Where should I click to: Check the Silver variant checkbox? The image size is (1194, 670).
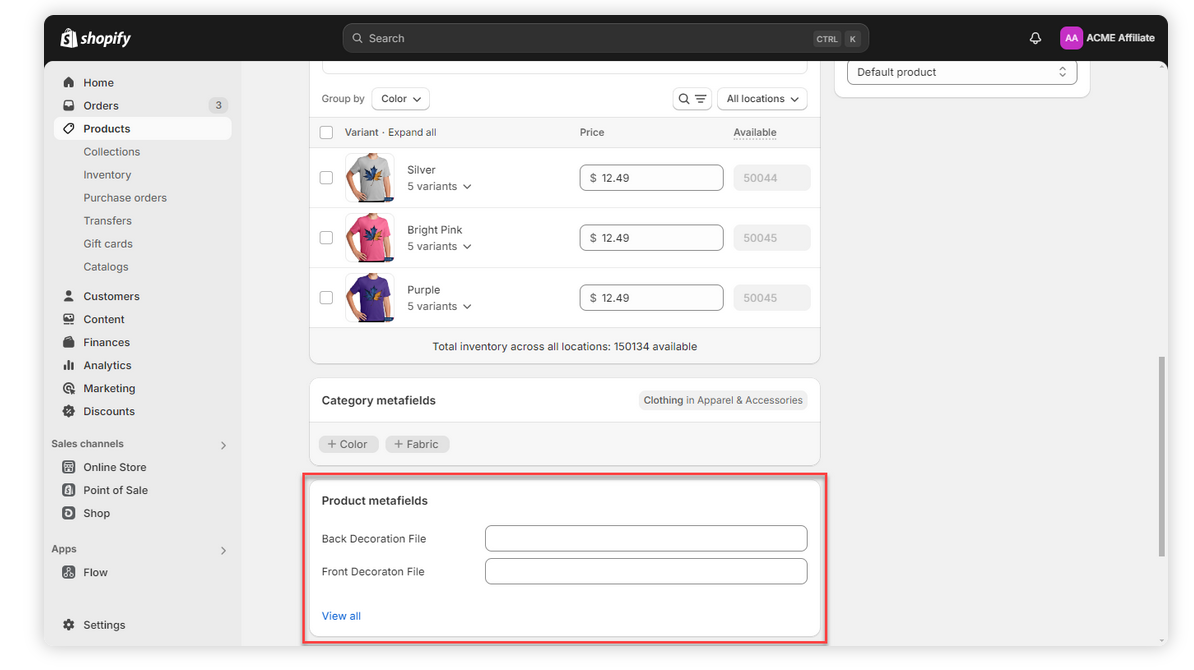pos(326,178)
